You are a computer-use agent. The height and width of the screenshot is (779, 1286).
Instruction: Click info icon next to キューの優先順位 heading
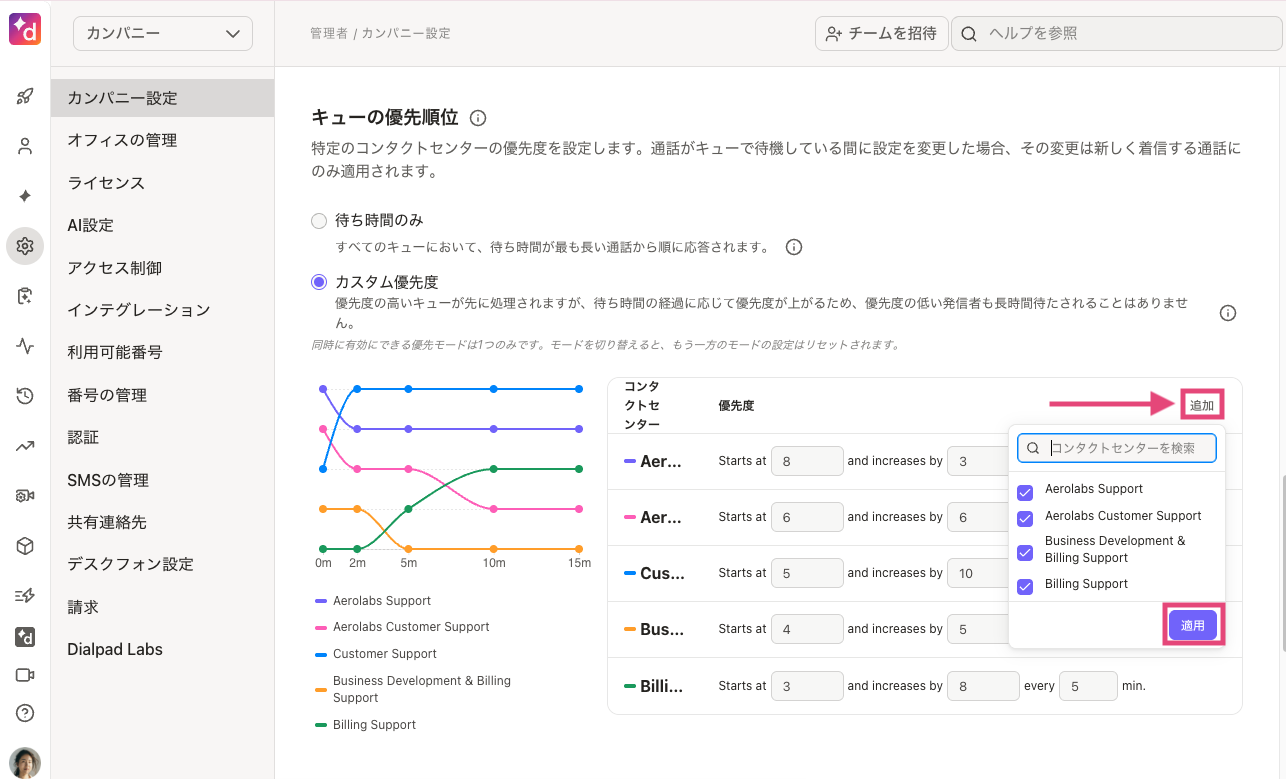(x=478, y=118)
